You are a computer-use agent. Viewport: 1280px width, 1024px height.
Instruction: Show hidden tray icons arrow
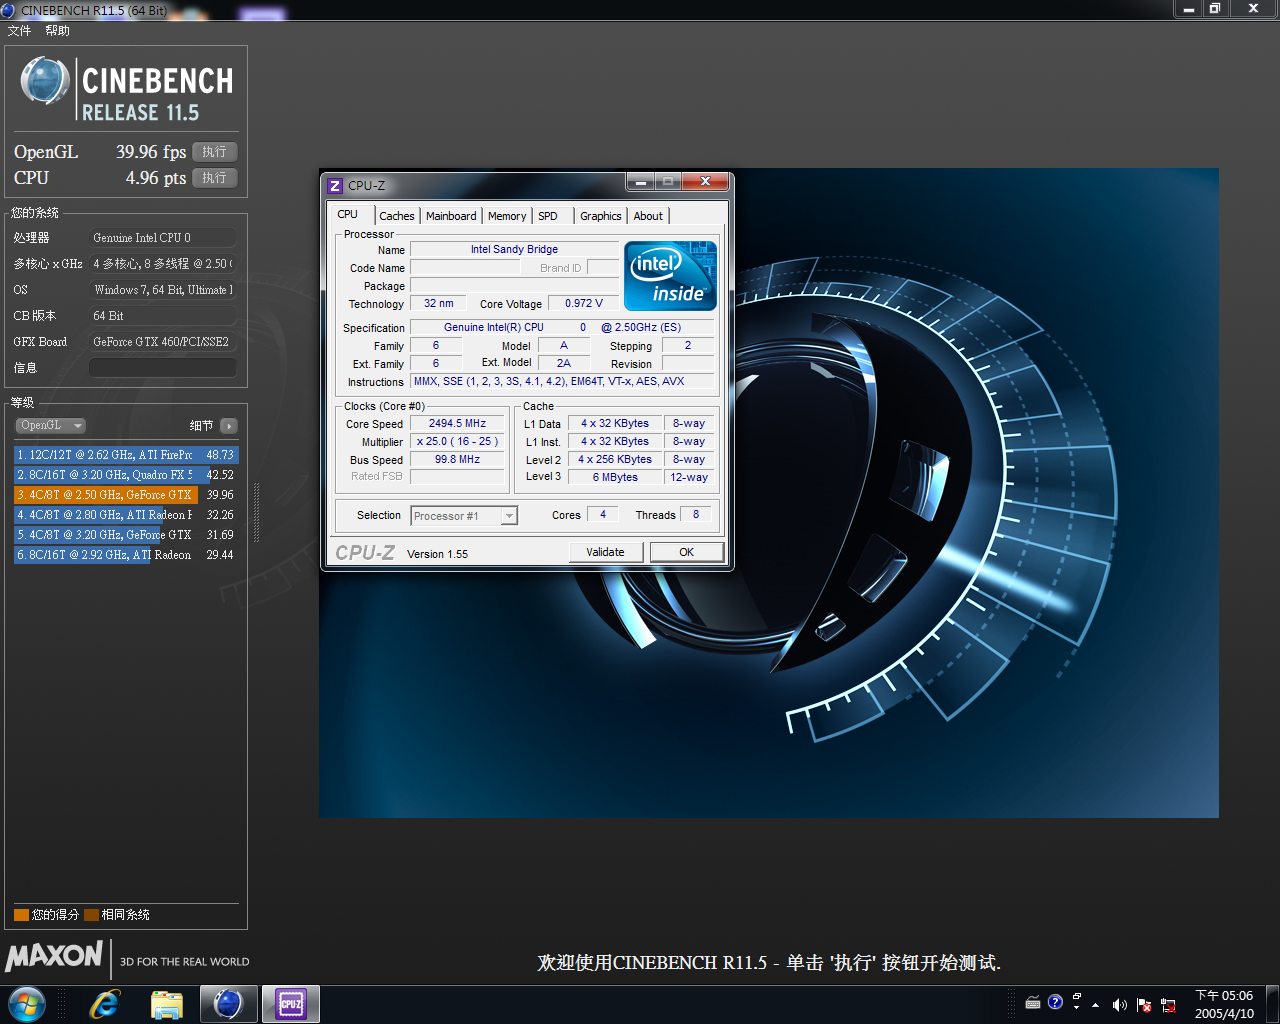[1096, 1005]
